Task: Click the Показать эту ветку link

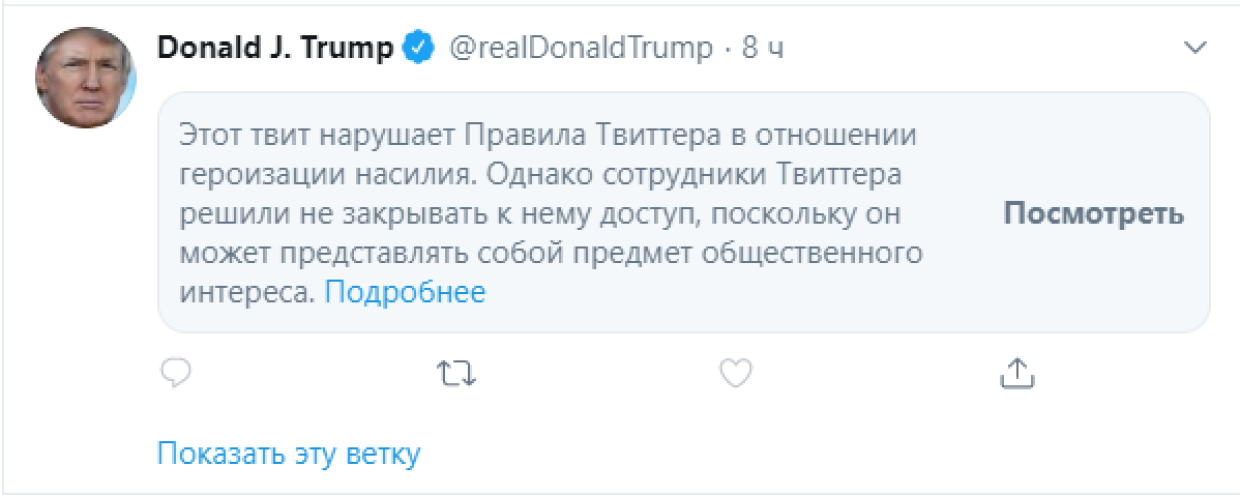Action: tap(289, 454)
